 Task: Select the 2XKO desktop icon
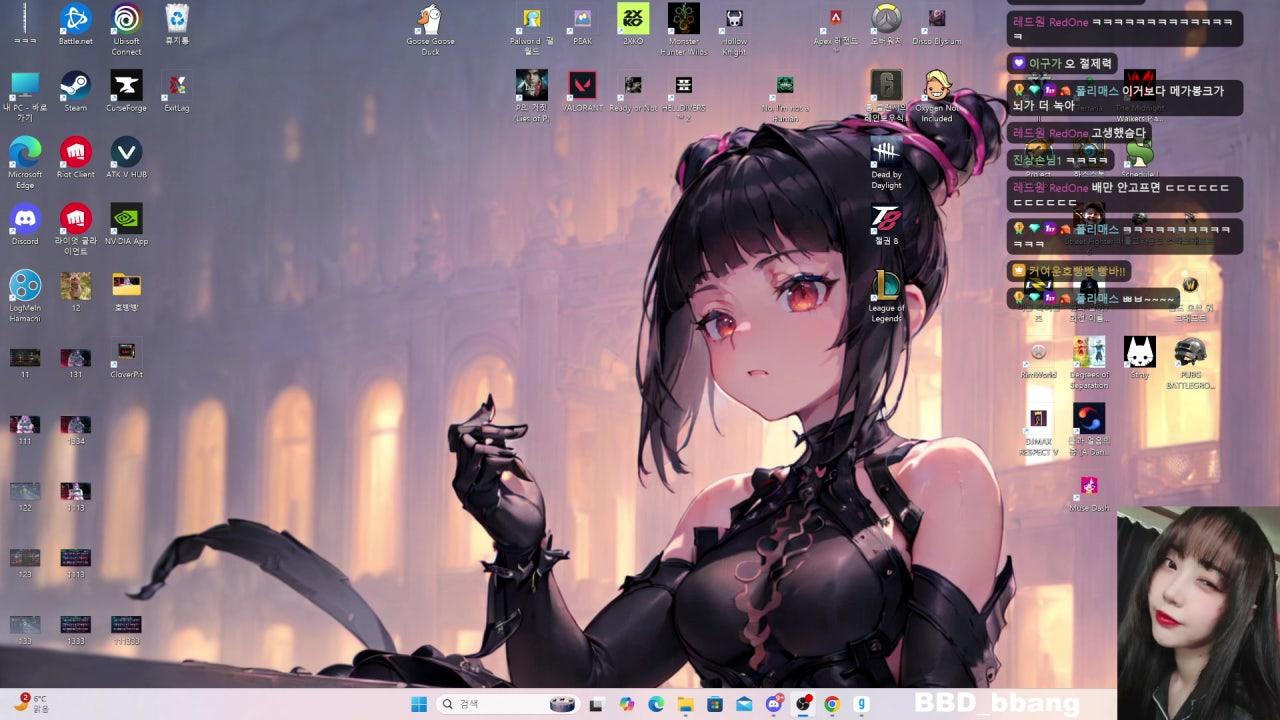point(633,25)
